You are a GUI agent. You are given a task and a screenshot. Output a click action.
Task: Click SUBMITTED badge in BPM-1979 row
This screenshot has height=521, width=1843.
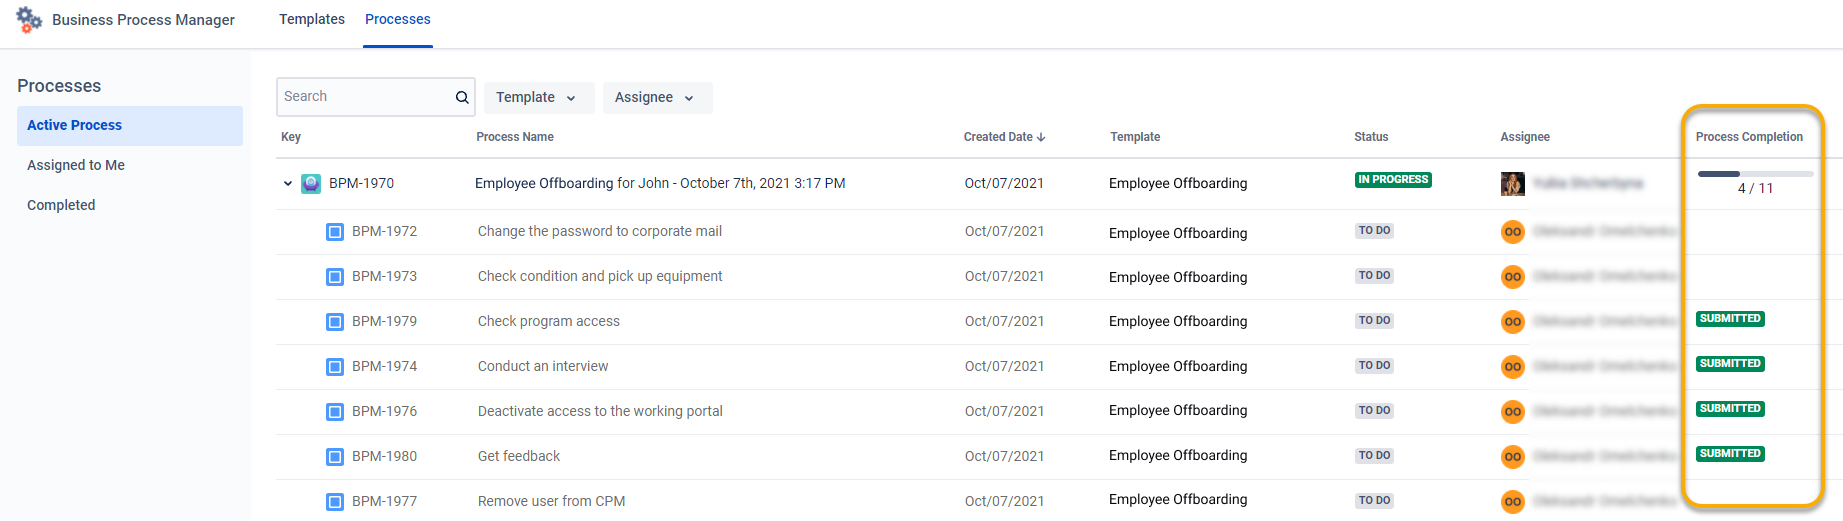point(1730,319)
